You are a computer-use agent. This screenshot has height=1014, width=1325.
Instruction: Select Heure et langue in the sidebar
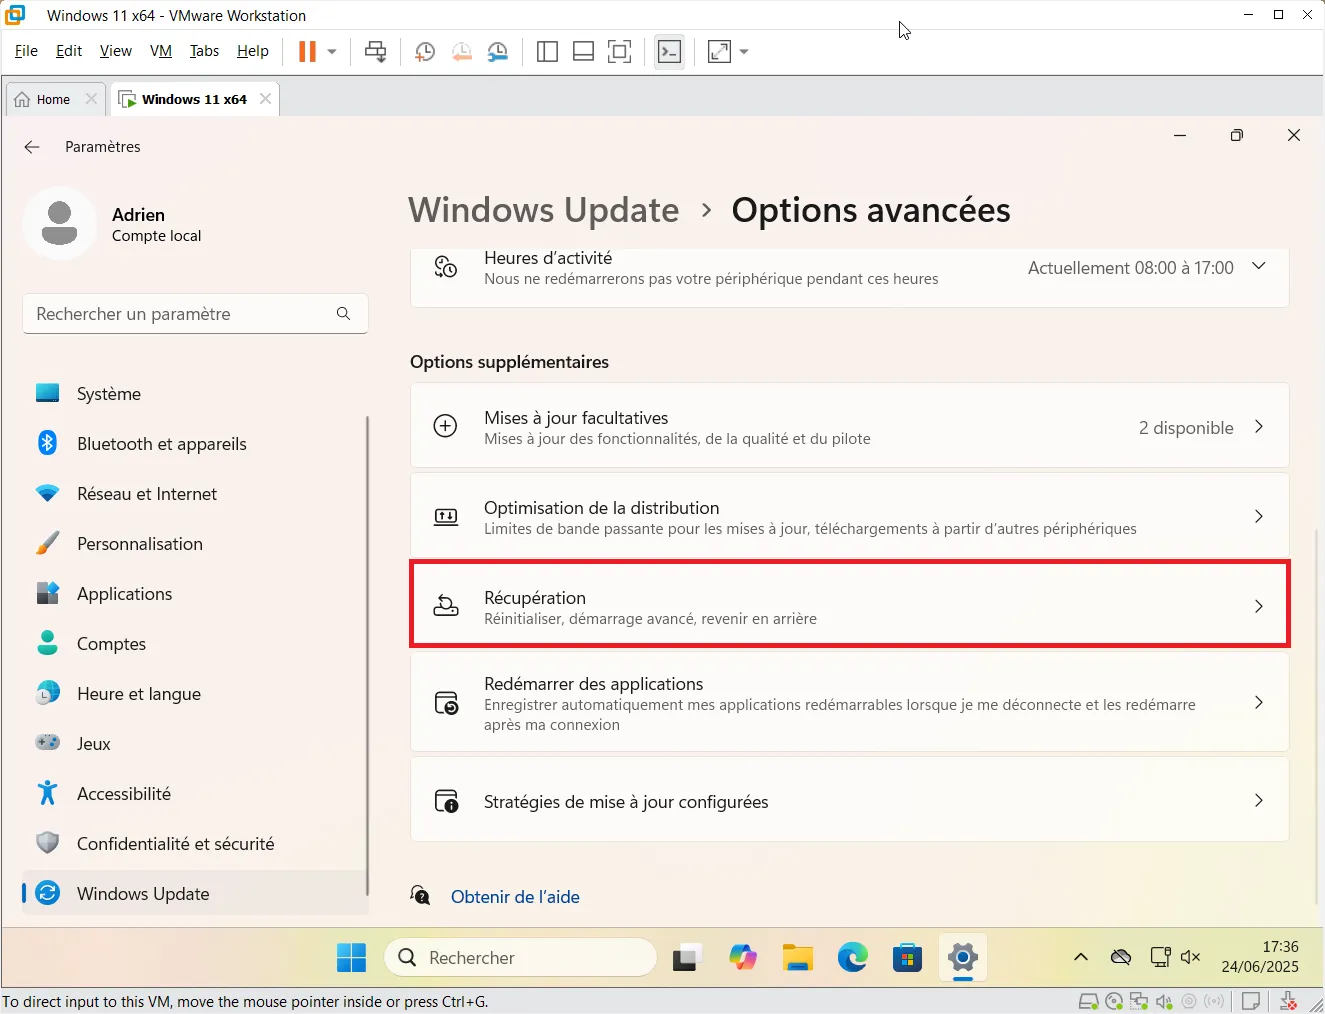pos(195,694)
